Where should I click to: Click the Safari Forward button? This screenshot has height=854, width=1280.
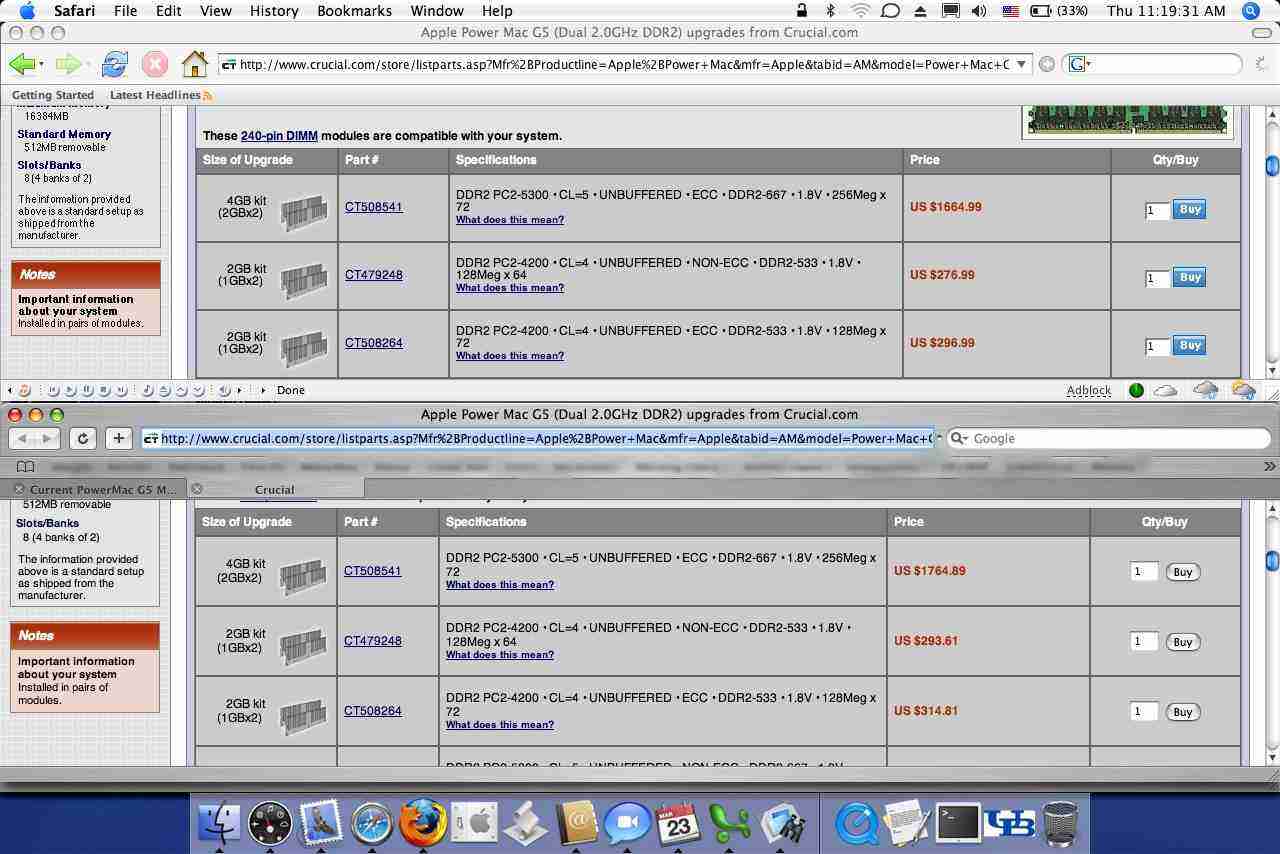(47, 438)
